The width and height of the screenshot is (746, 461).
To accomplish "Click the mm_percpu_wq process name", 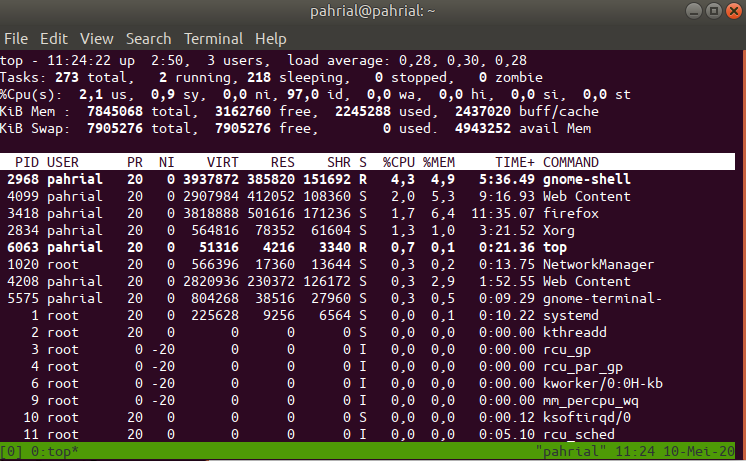I will [590, 401].
